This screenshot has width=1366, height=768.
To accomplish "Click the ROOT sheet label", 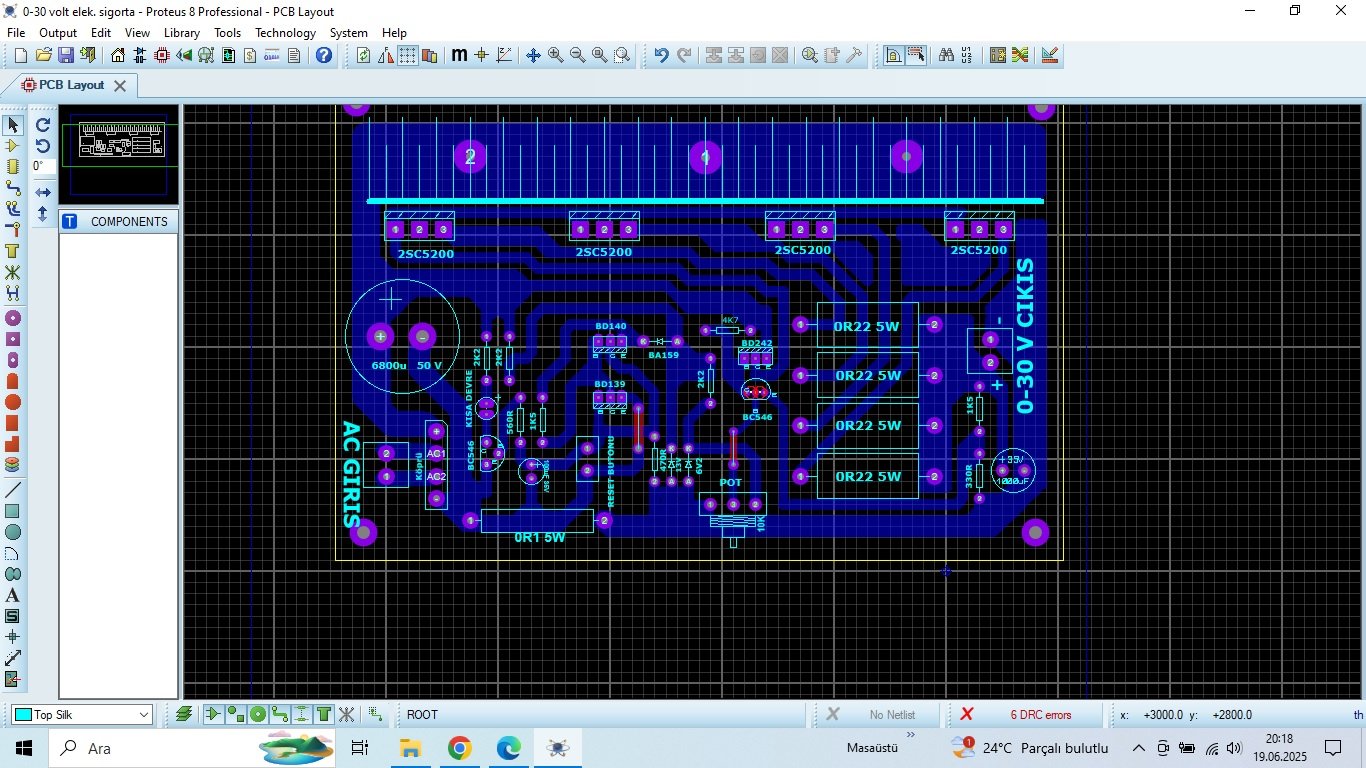I will point(422,715).
